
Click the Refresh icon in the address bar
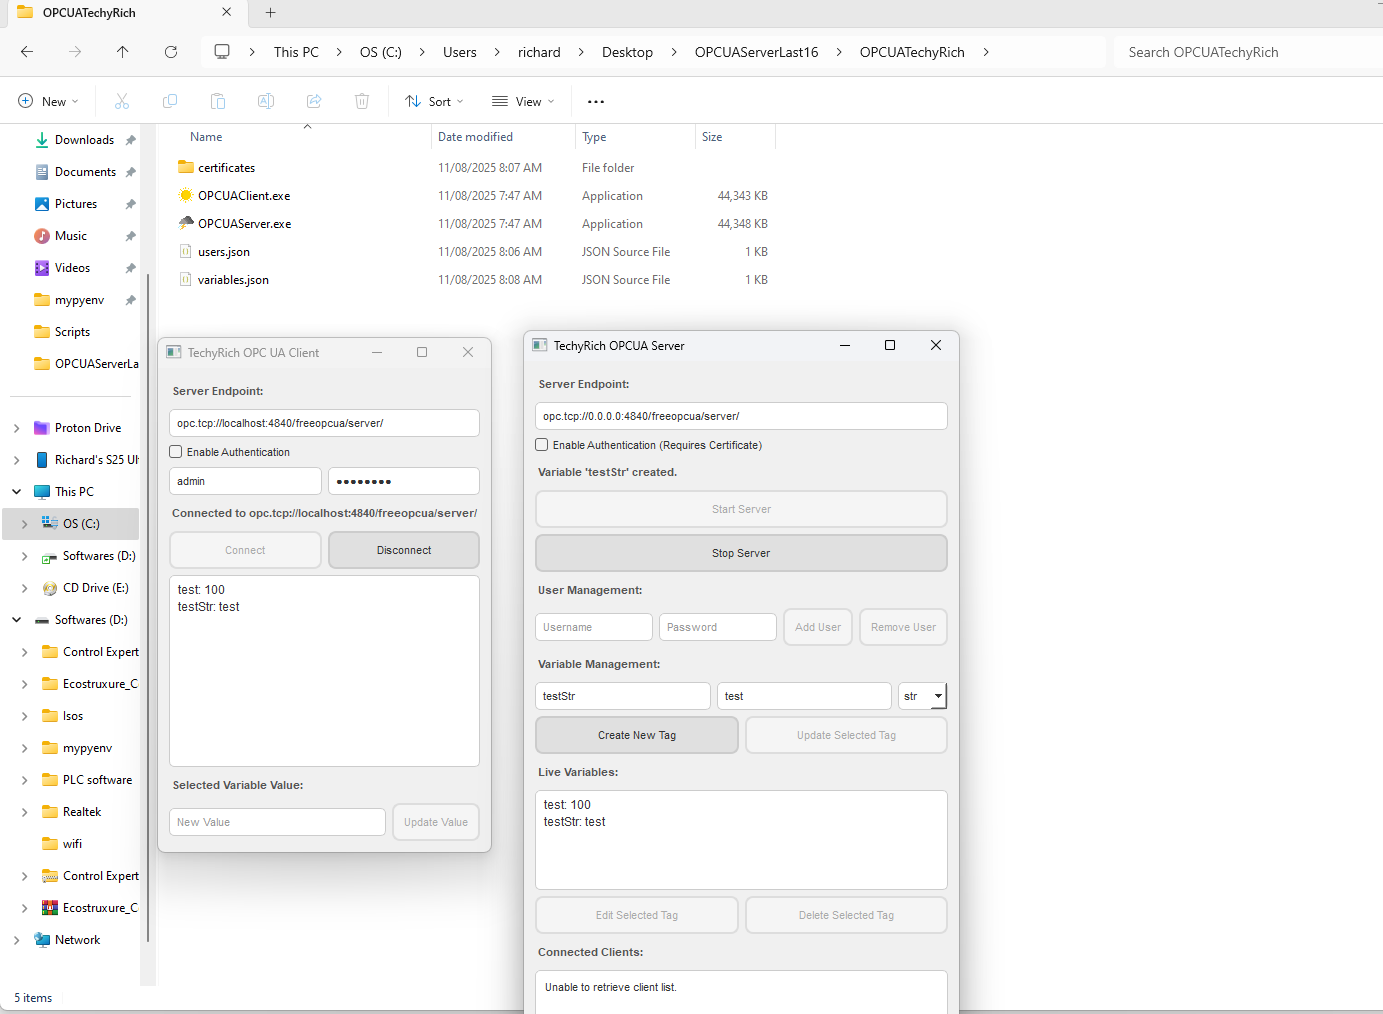click(x=171, y=52)
